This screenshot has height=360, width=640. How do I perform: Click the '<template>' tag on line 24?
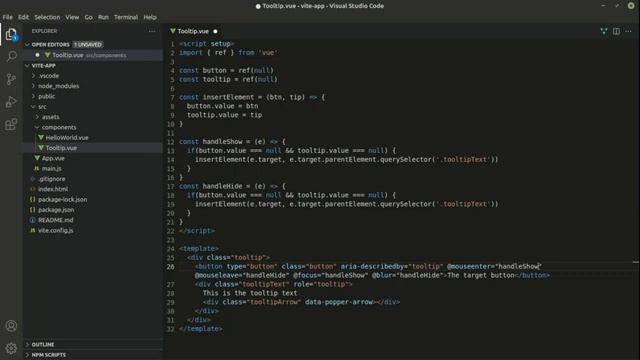tap(199, 248)
